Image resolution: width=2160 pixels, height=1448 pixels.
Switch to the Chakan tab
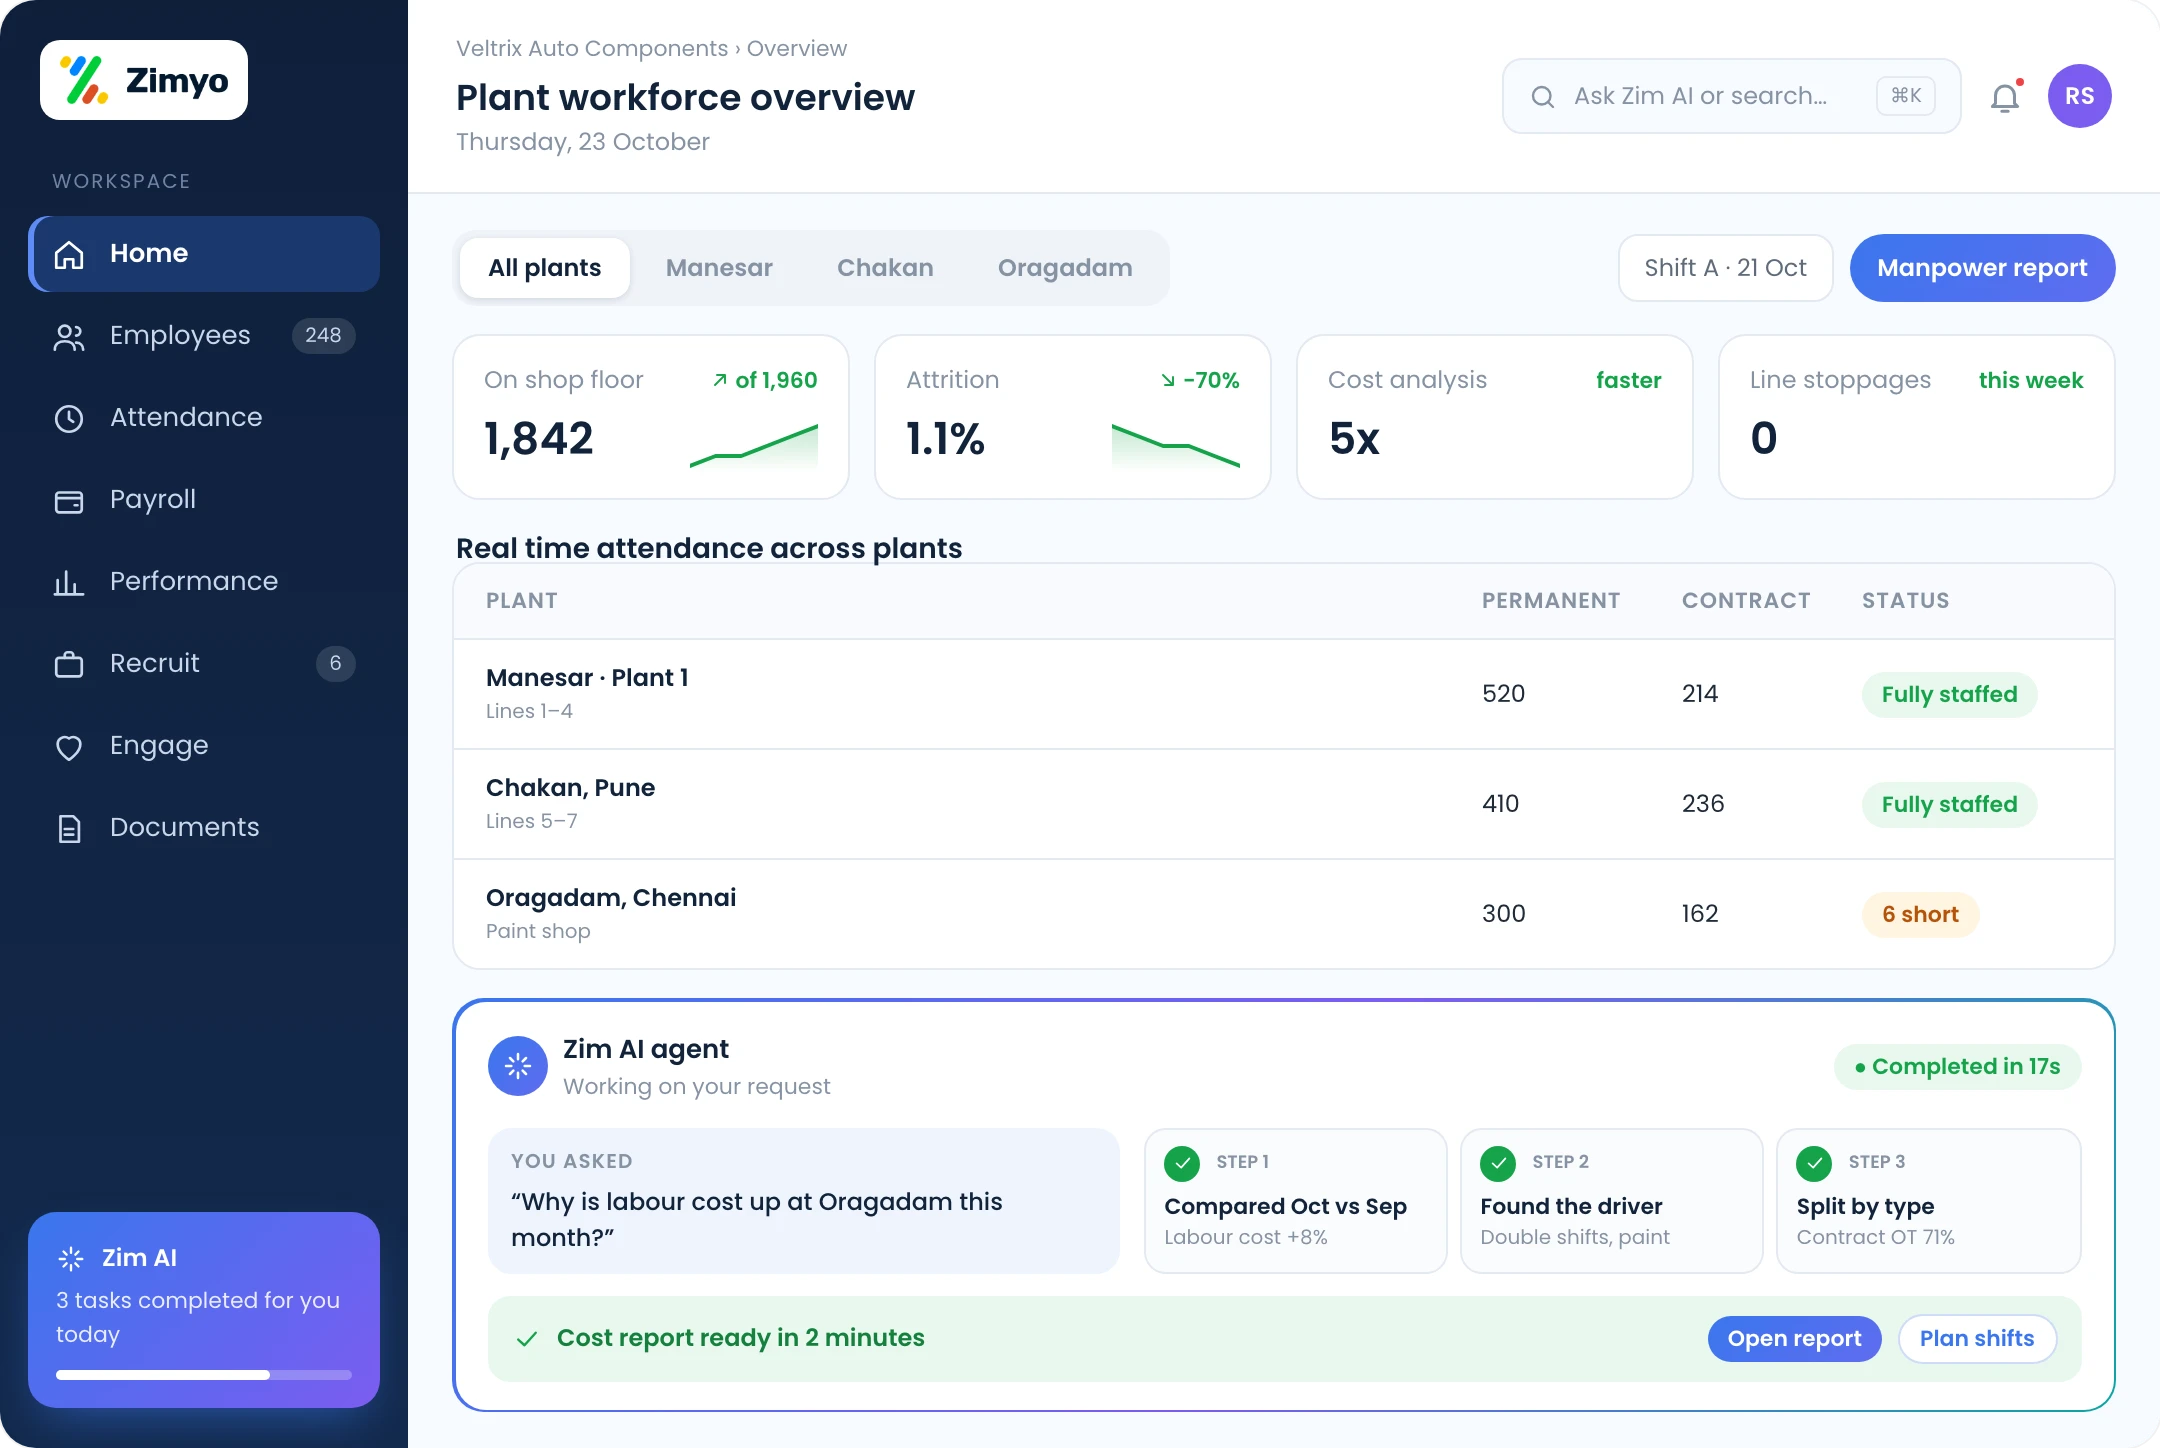(885, 268)
